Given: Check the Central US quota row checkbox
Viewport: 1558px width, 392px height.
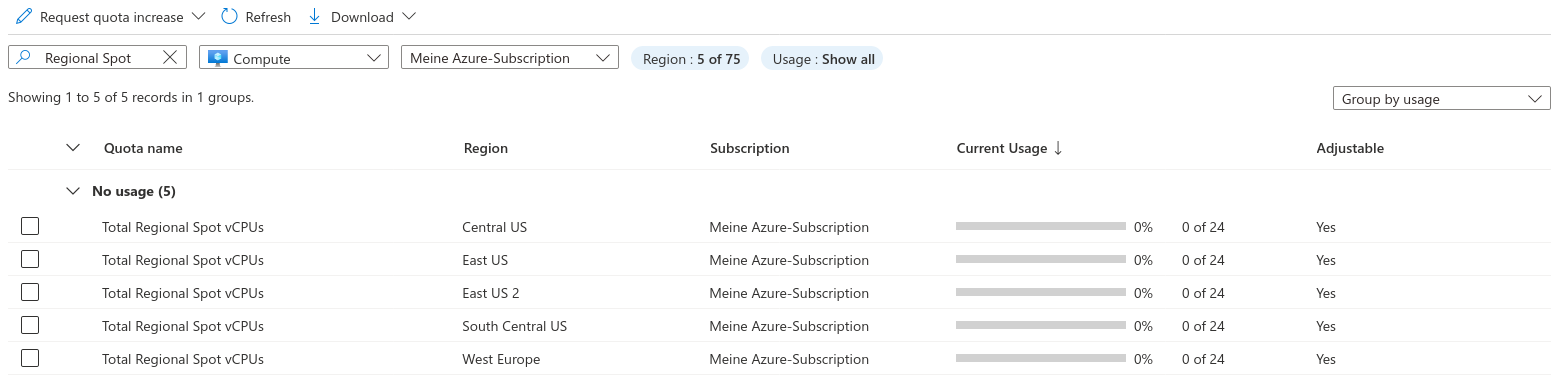Looking at the screenshot, I should tap(30, 227).
